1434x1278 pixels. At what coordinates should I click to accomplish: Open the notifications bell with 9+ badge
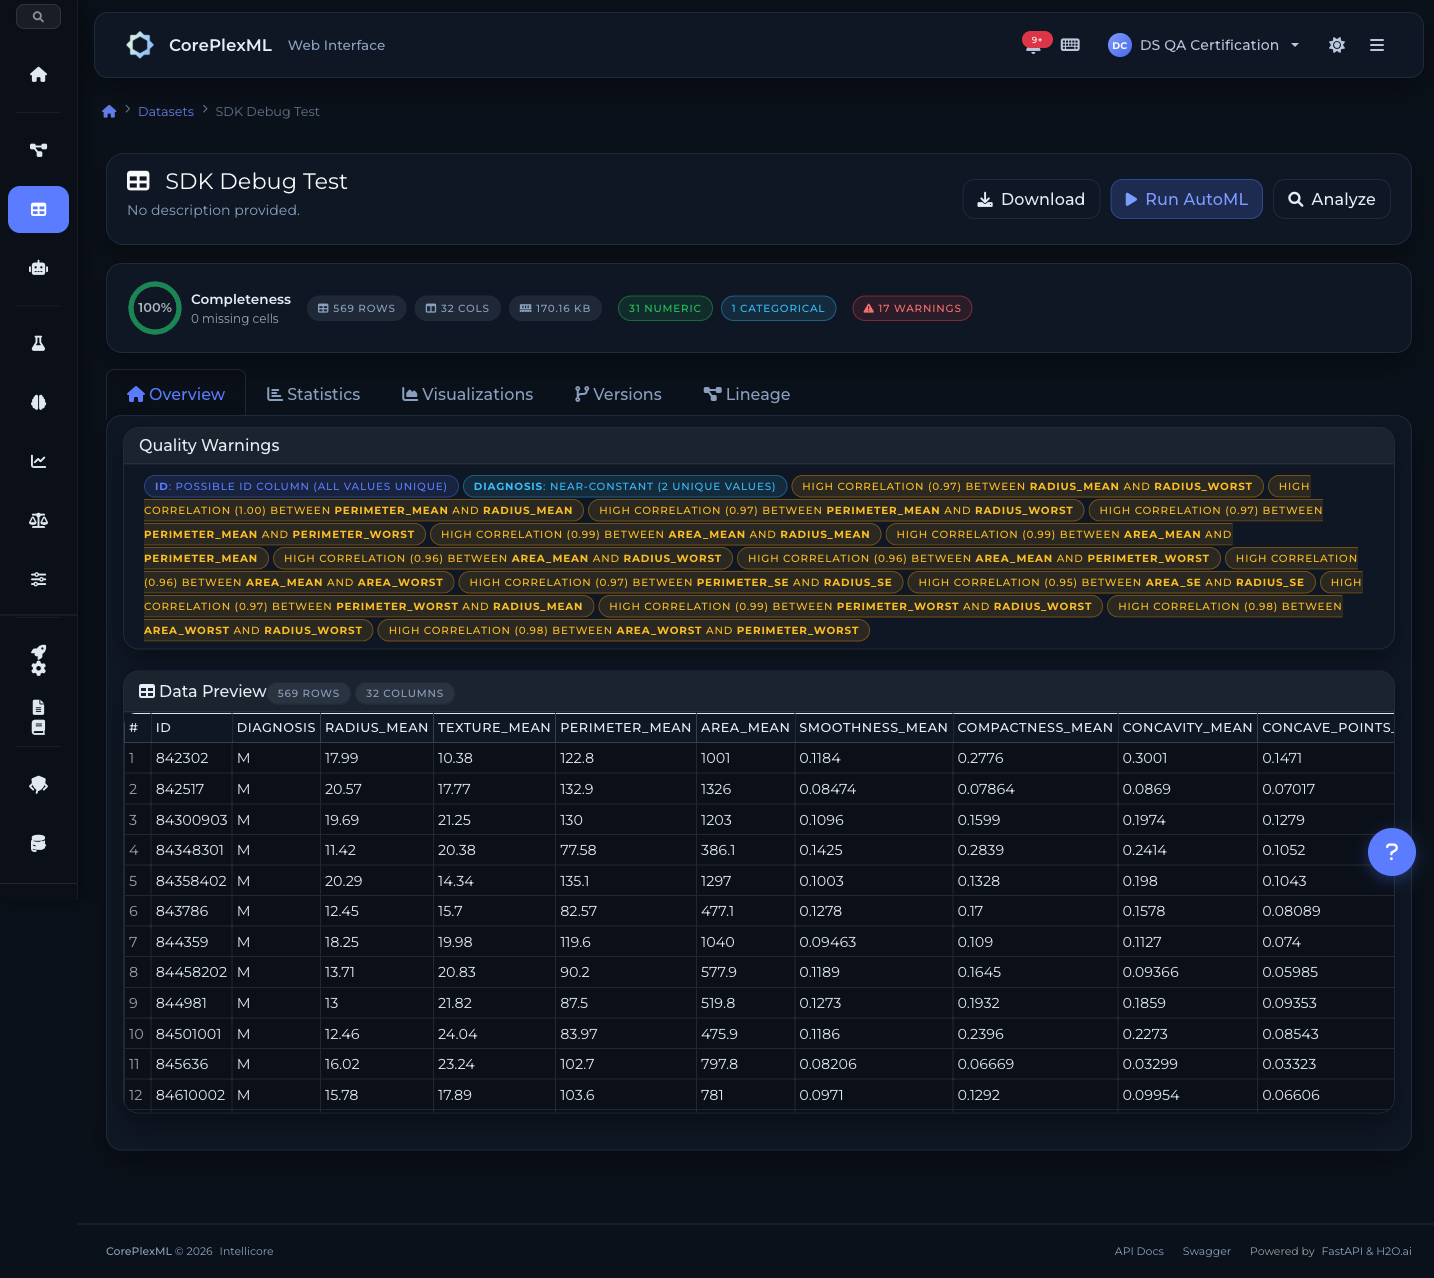[1033, 45]
